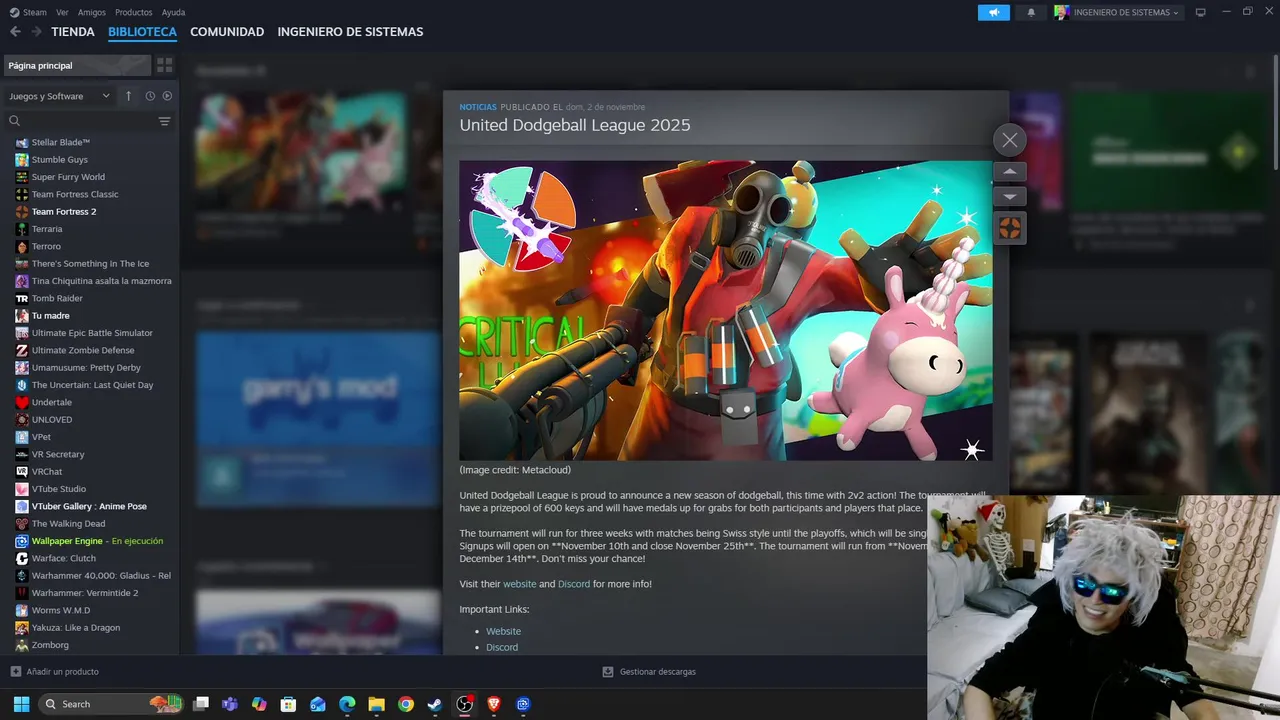Open the Steam menu
Image resolution: width=1280 pixels, height=720 pixels.
[x=28, y=12]
